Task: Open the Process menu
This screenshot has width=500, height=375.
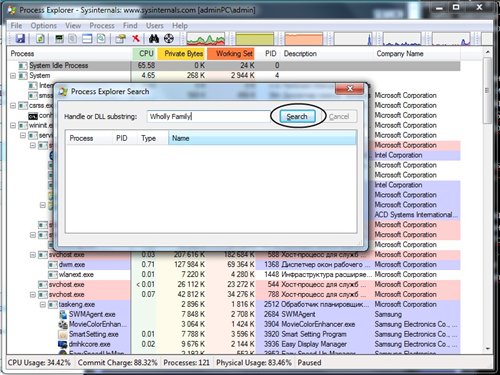Action: (x=102, y=26)
